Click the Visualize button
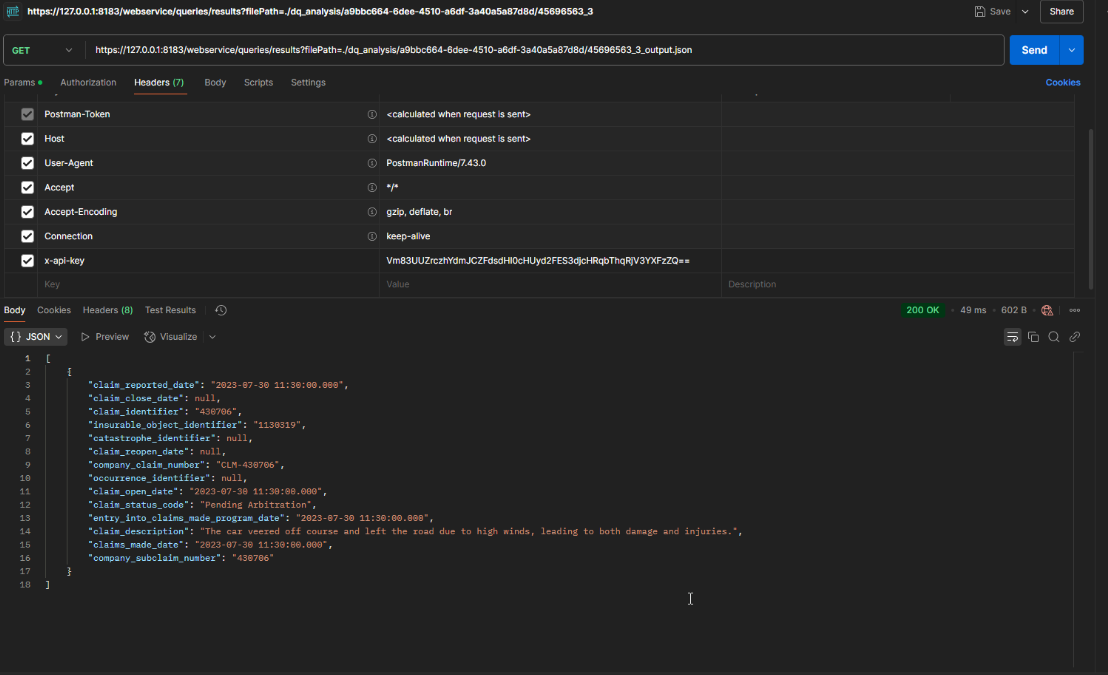1108x675 pixels. point(171,337)
